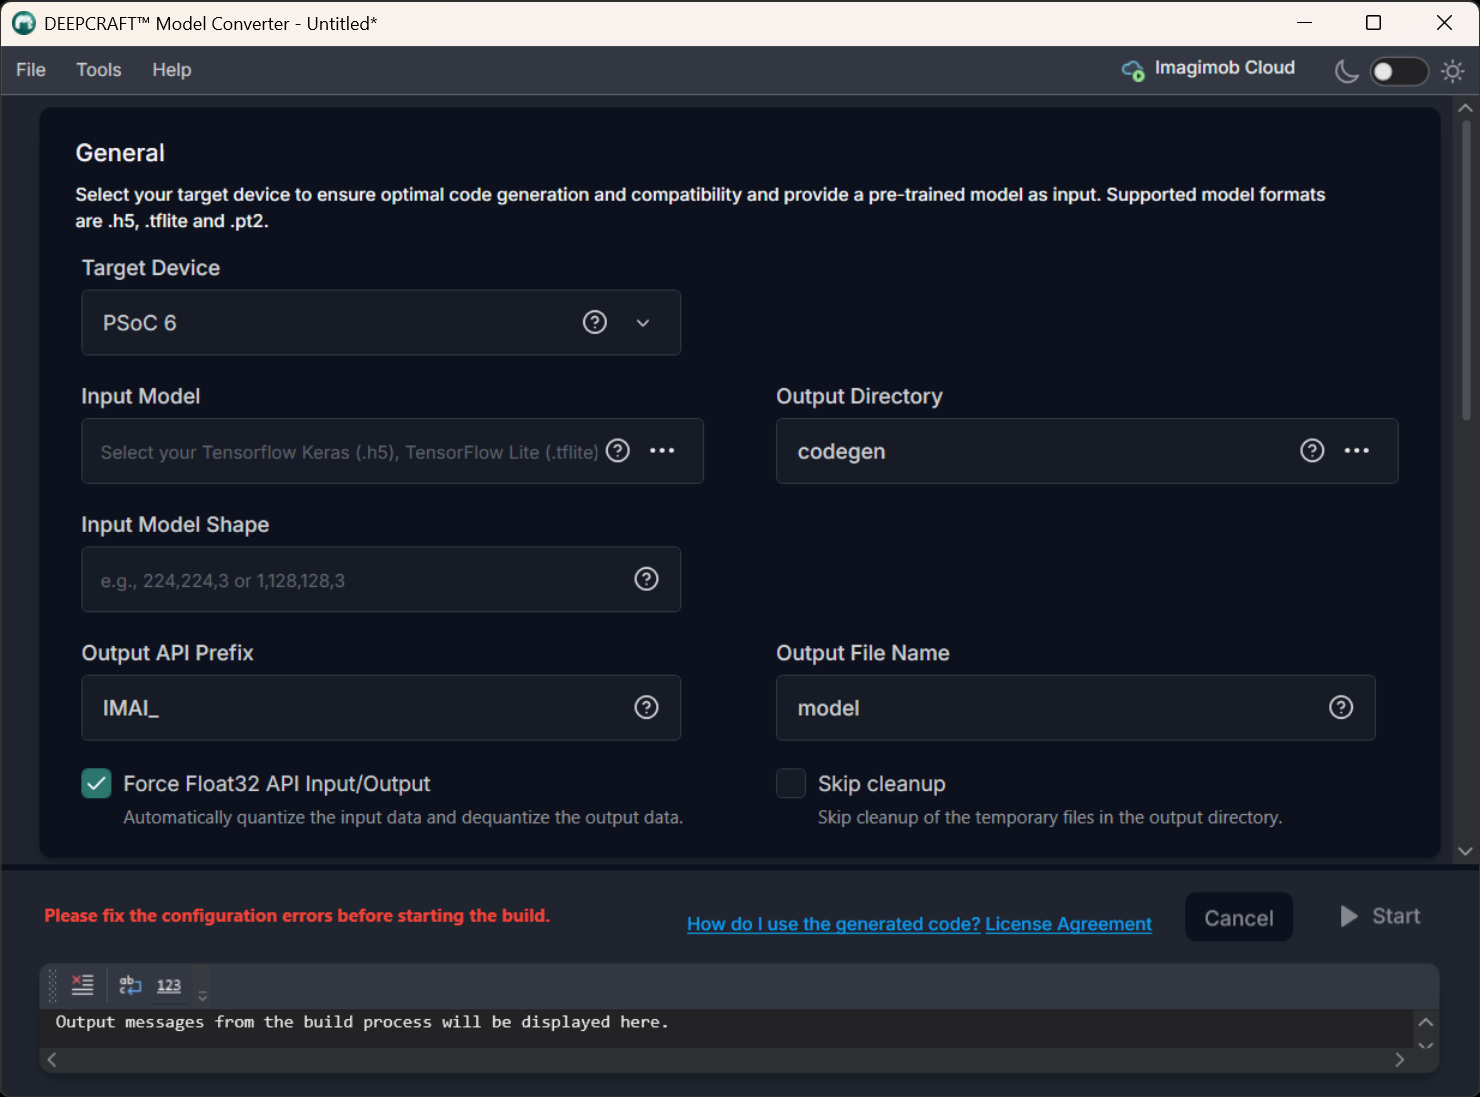
Task: Click the Input Model Shape help icon
Action: [x=647, y=579]
